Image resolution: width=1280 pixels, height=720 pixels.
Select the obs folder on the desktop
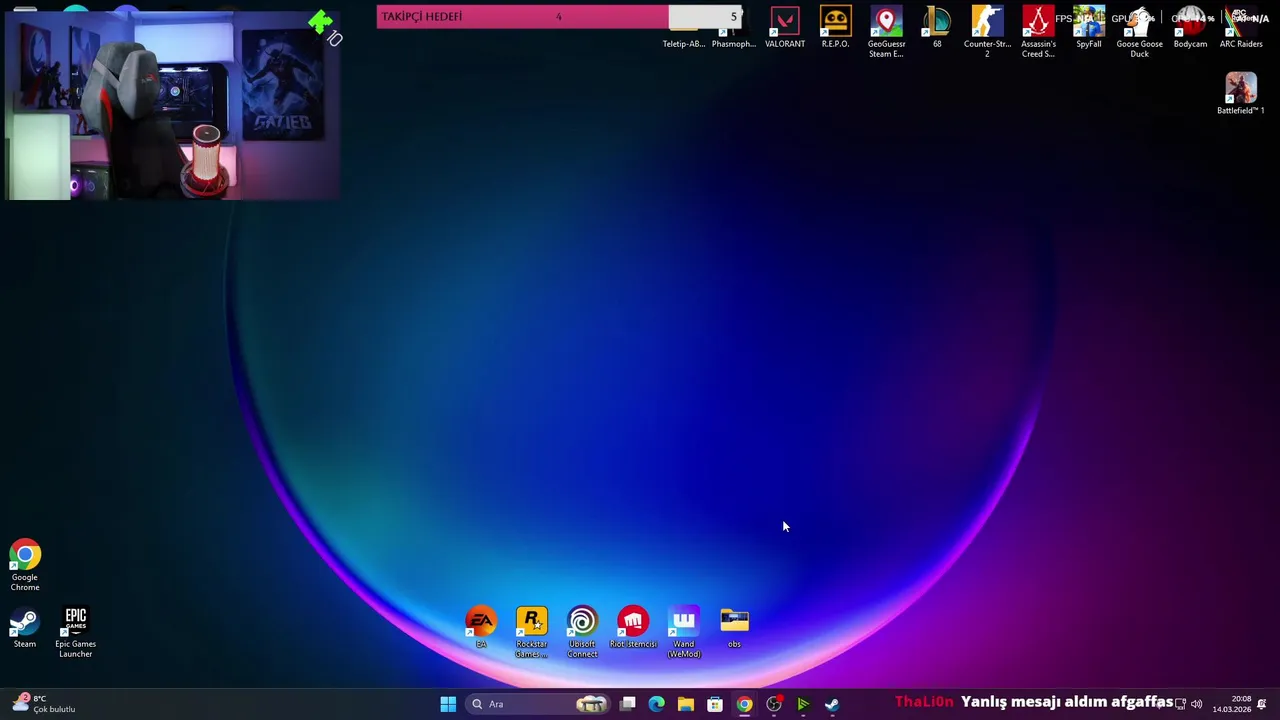[734, 628]
